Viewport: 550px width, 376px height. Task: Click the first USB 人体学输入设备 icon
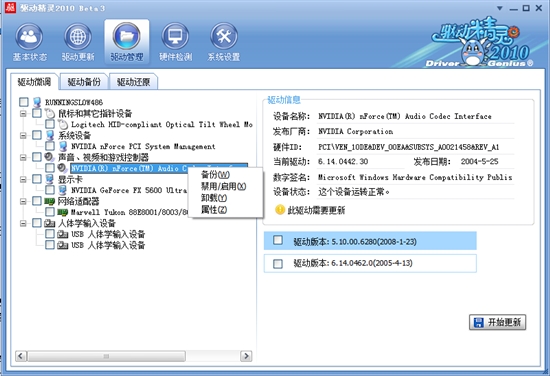62,234
